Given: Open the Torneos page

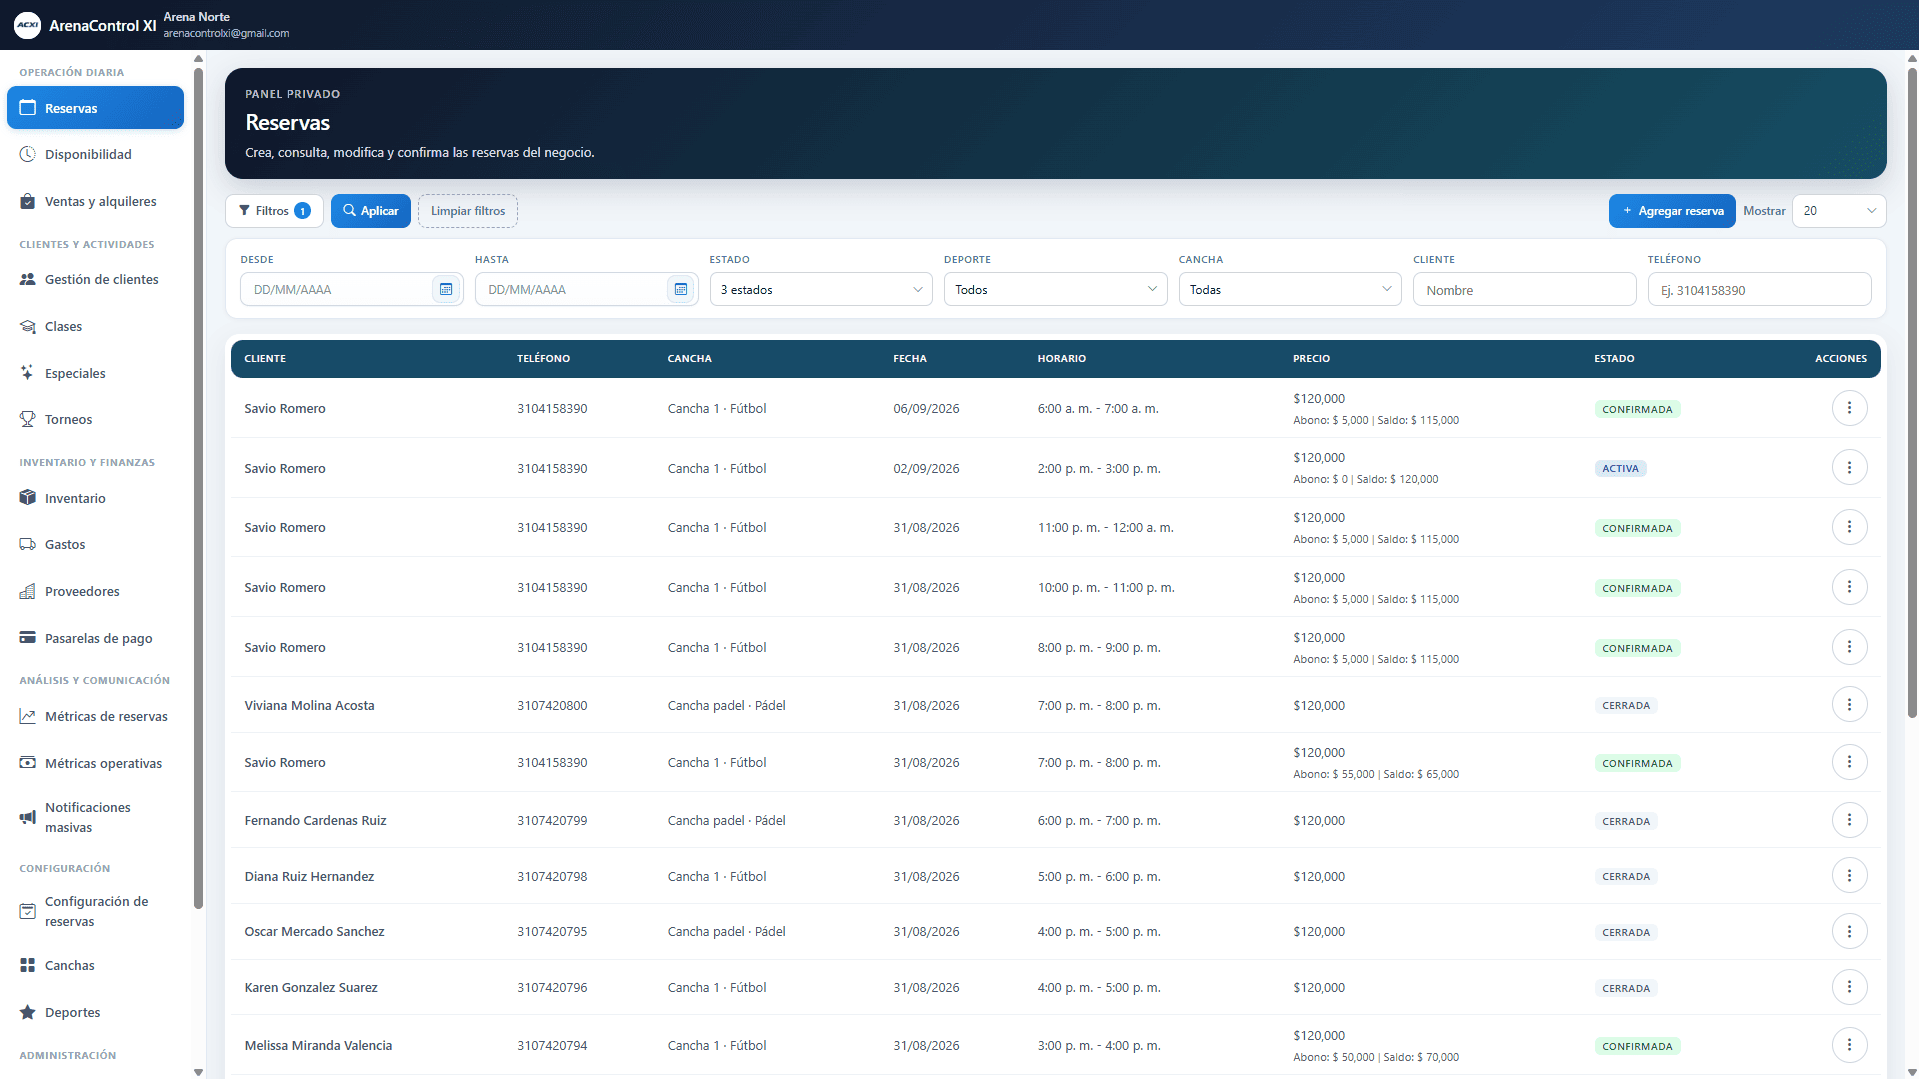Looking at the screenshot, I should click(95, 420).
